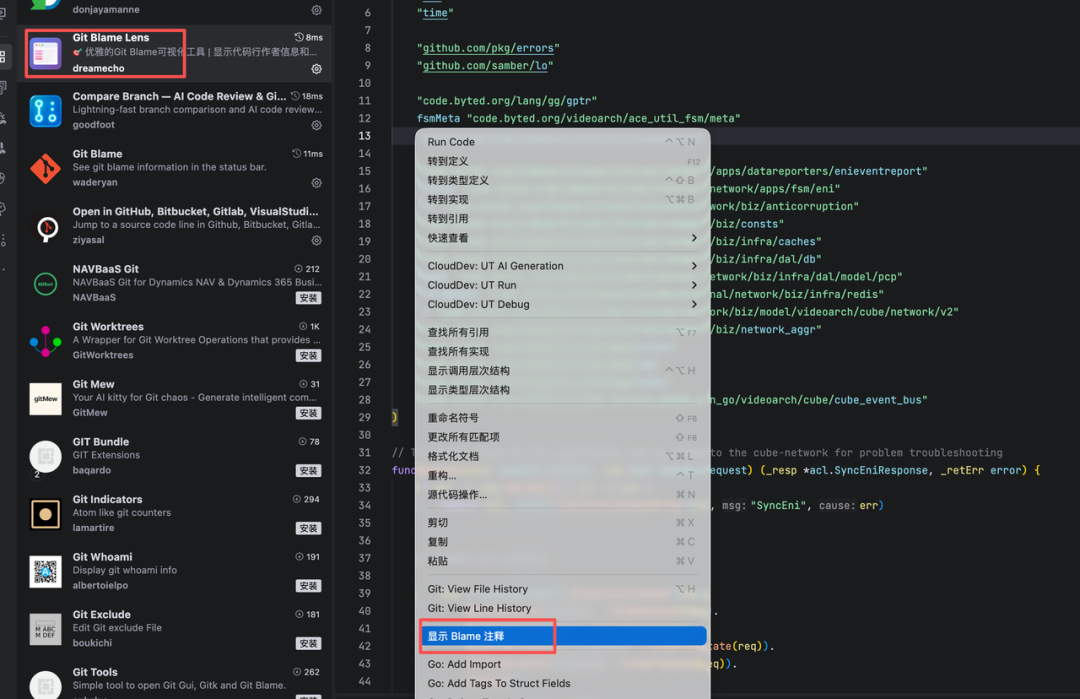This screenshot has height=699, width=1080.
Task: Open settings gear for Compare Branch extension
Action: click(316, 125)
